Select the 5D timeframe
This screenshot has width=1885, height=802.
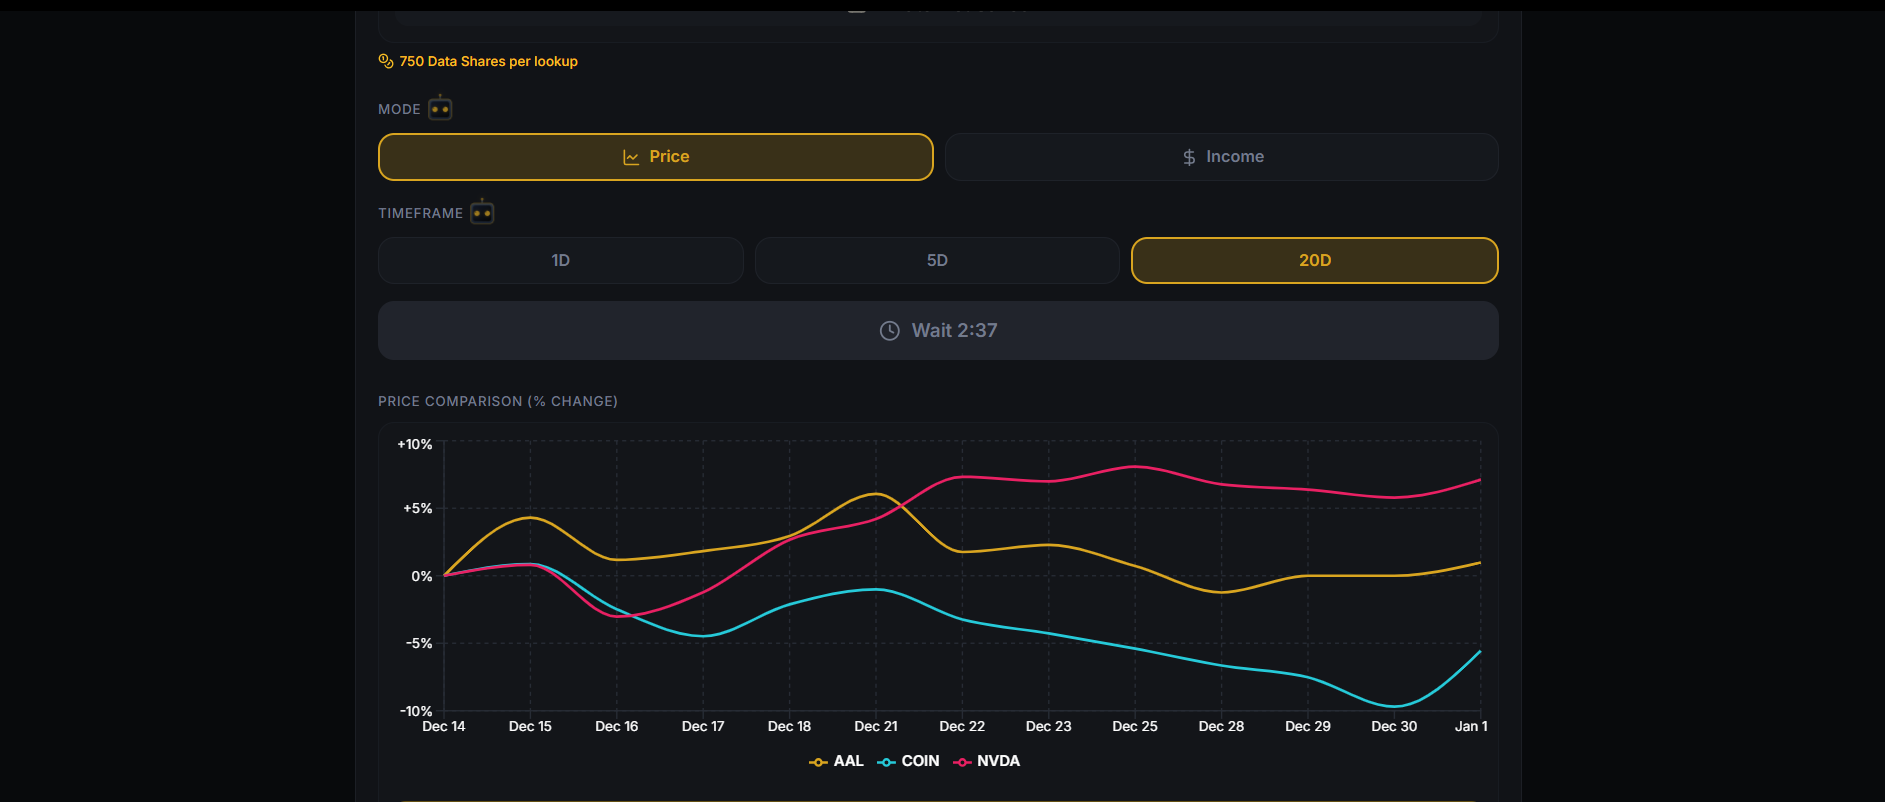click(x=936, y=260)
